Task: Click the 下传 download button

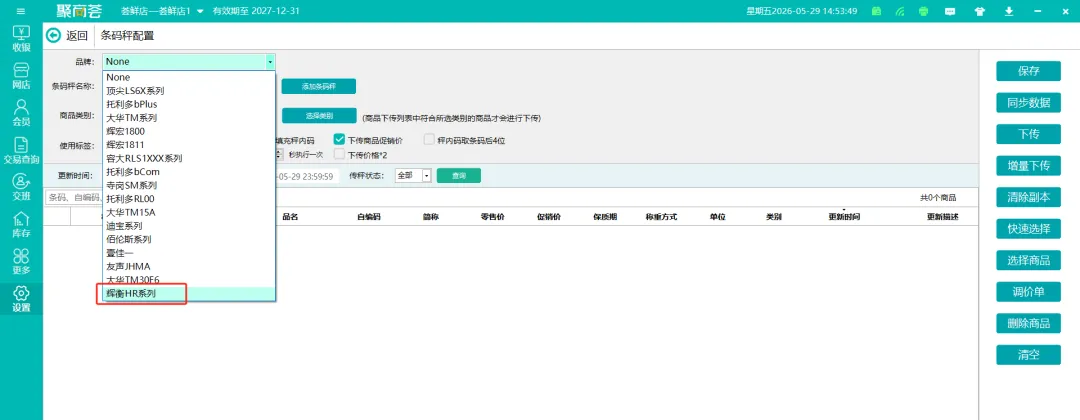Action: [1028, 134]
